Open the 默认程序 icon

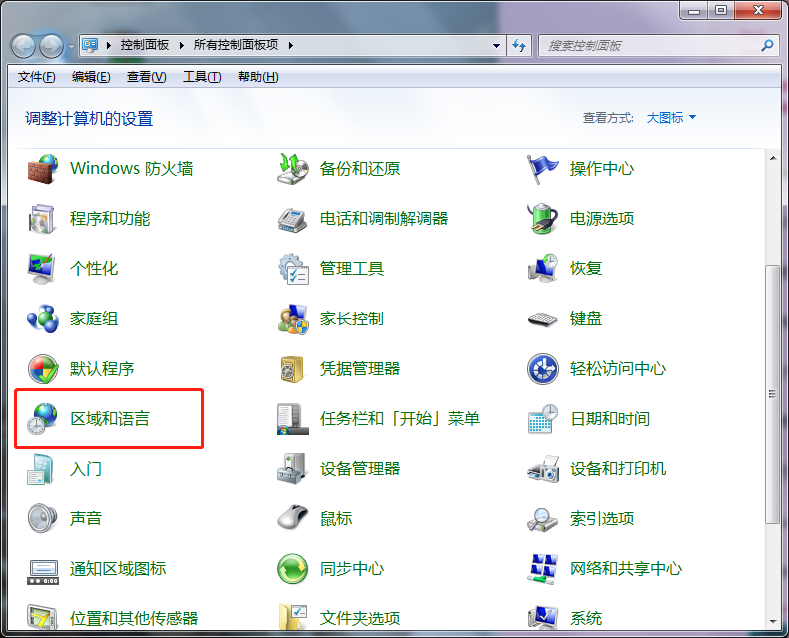point(43,369)
